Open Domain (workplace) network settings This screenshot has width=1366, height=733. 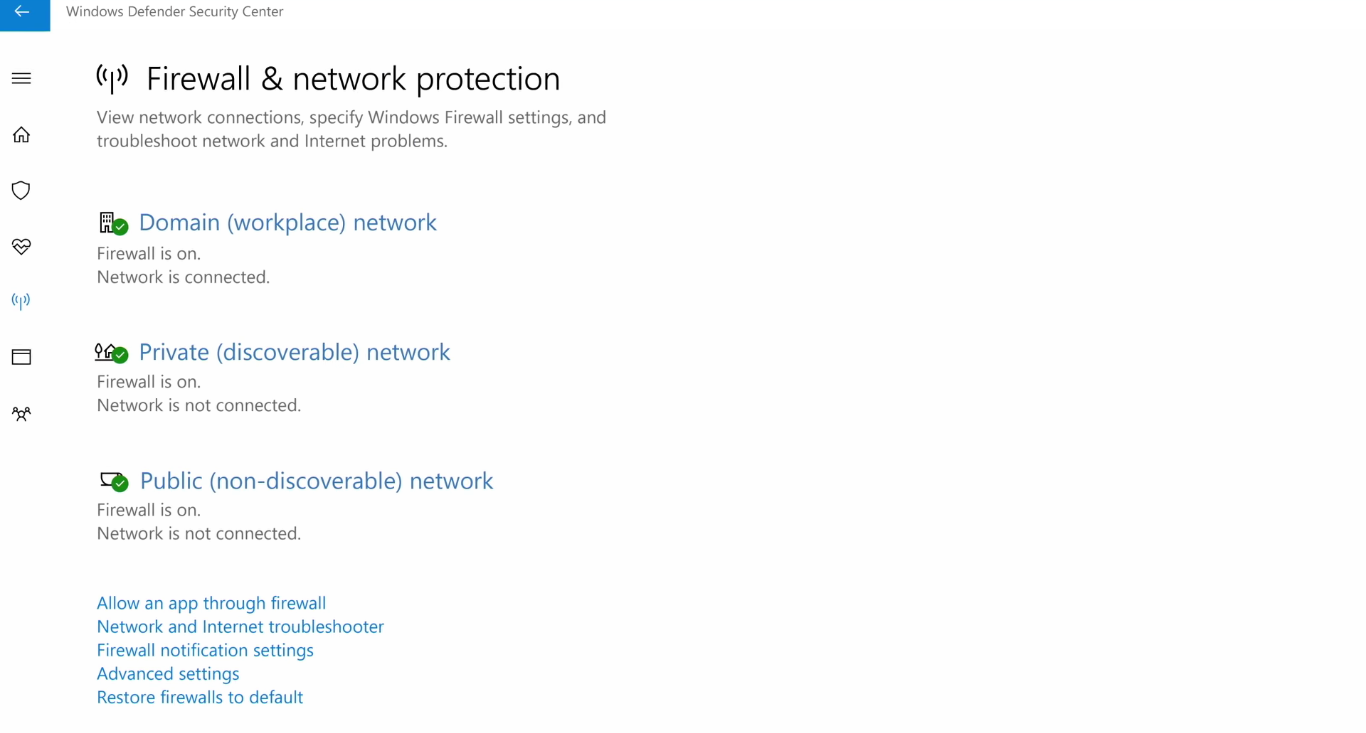(287, 222)
